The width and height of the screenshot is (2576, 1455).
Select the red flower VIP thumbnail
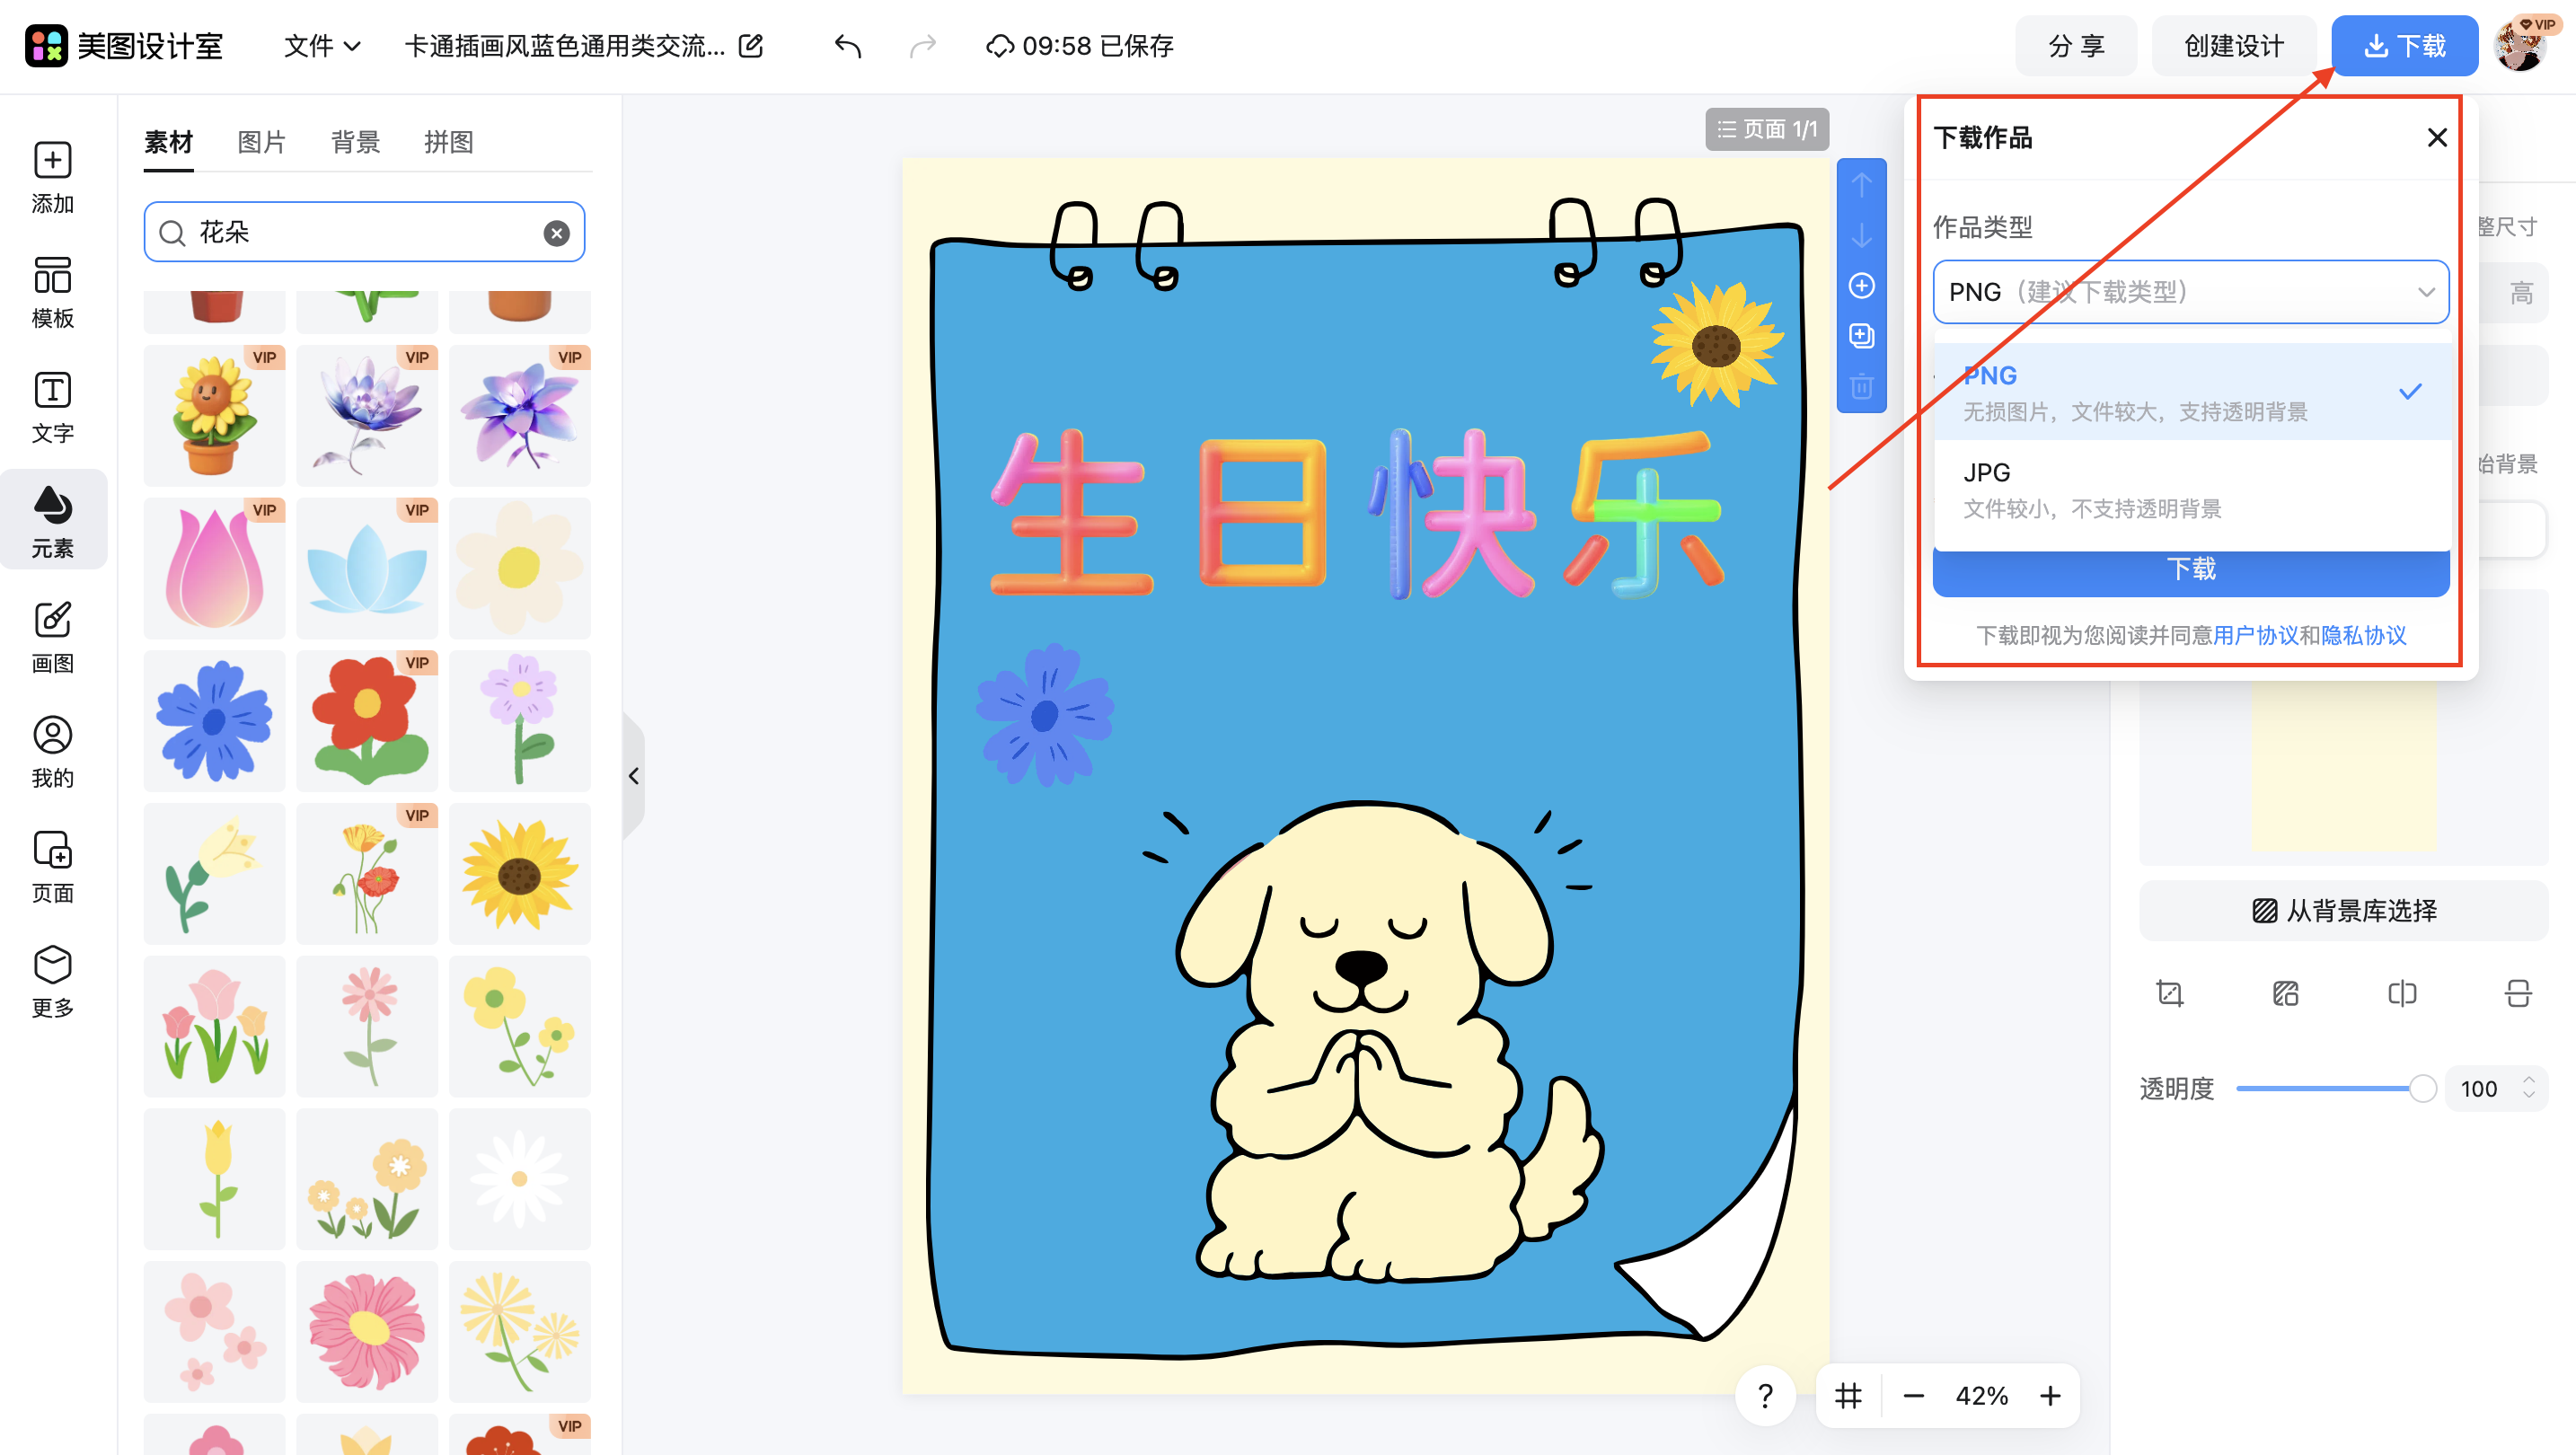367,721
